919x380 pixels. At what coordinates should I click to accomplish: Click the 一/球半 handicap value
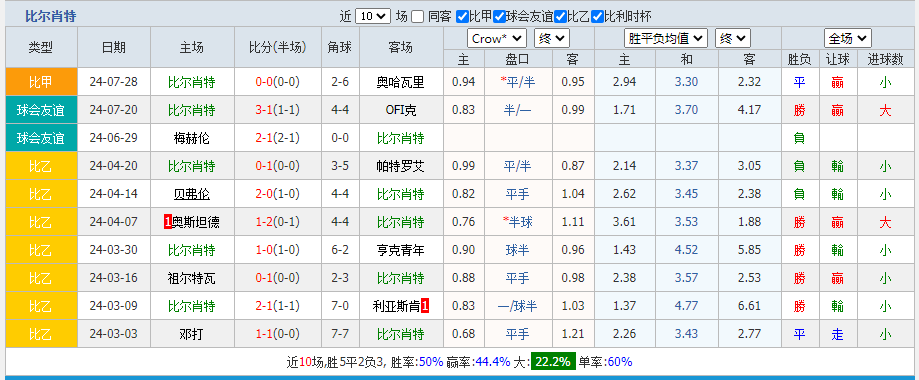coord(518,306)
